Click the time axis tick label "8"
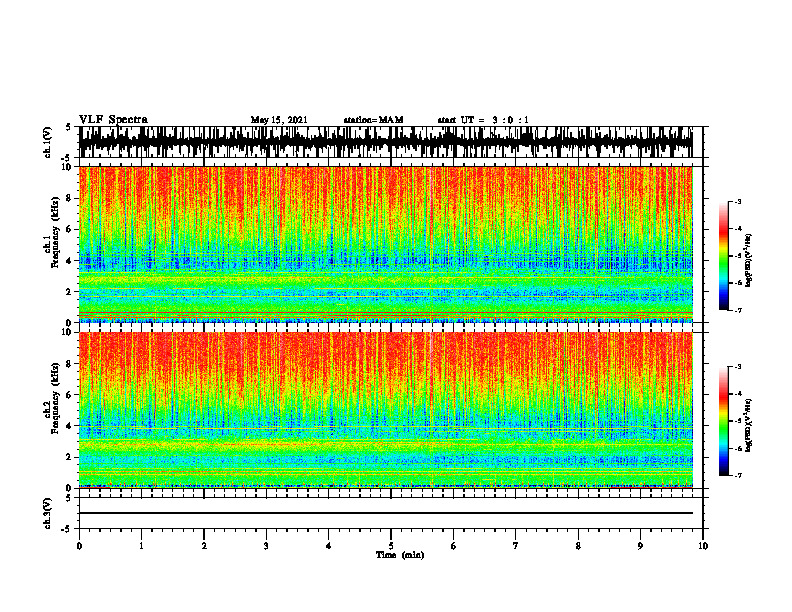Screen dimensions: 792x612 pyautogui.click(x=578, y=546)
